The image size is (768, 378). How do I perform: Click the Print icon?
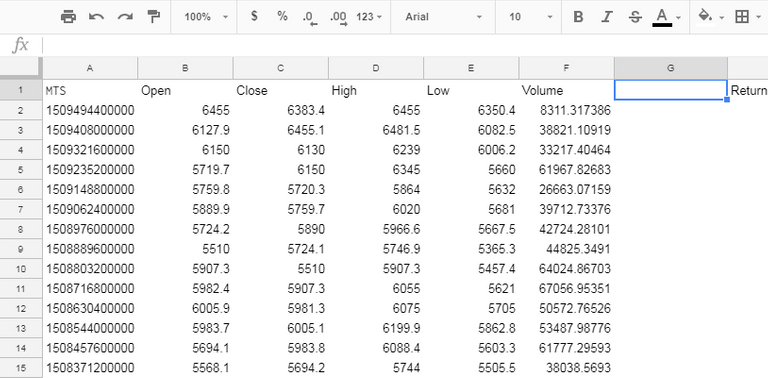click(68, 17)
